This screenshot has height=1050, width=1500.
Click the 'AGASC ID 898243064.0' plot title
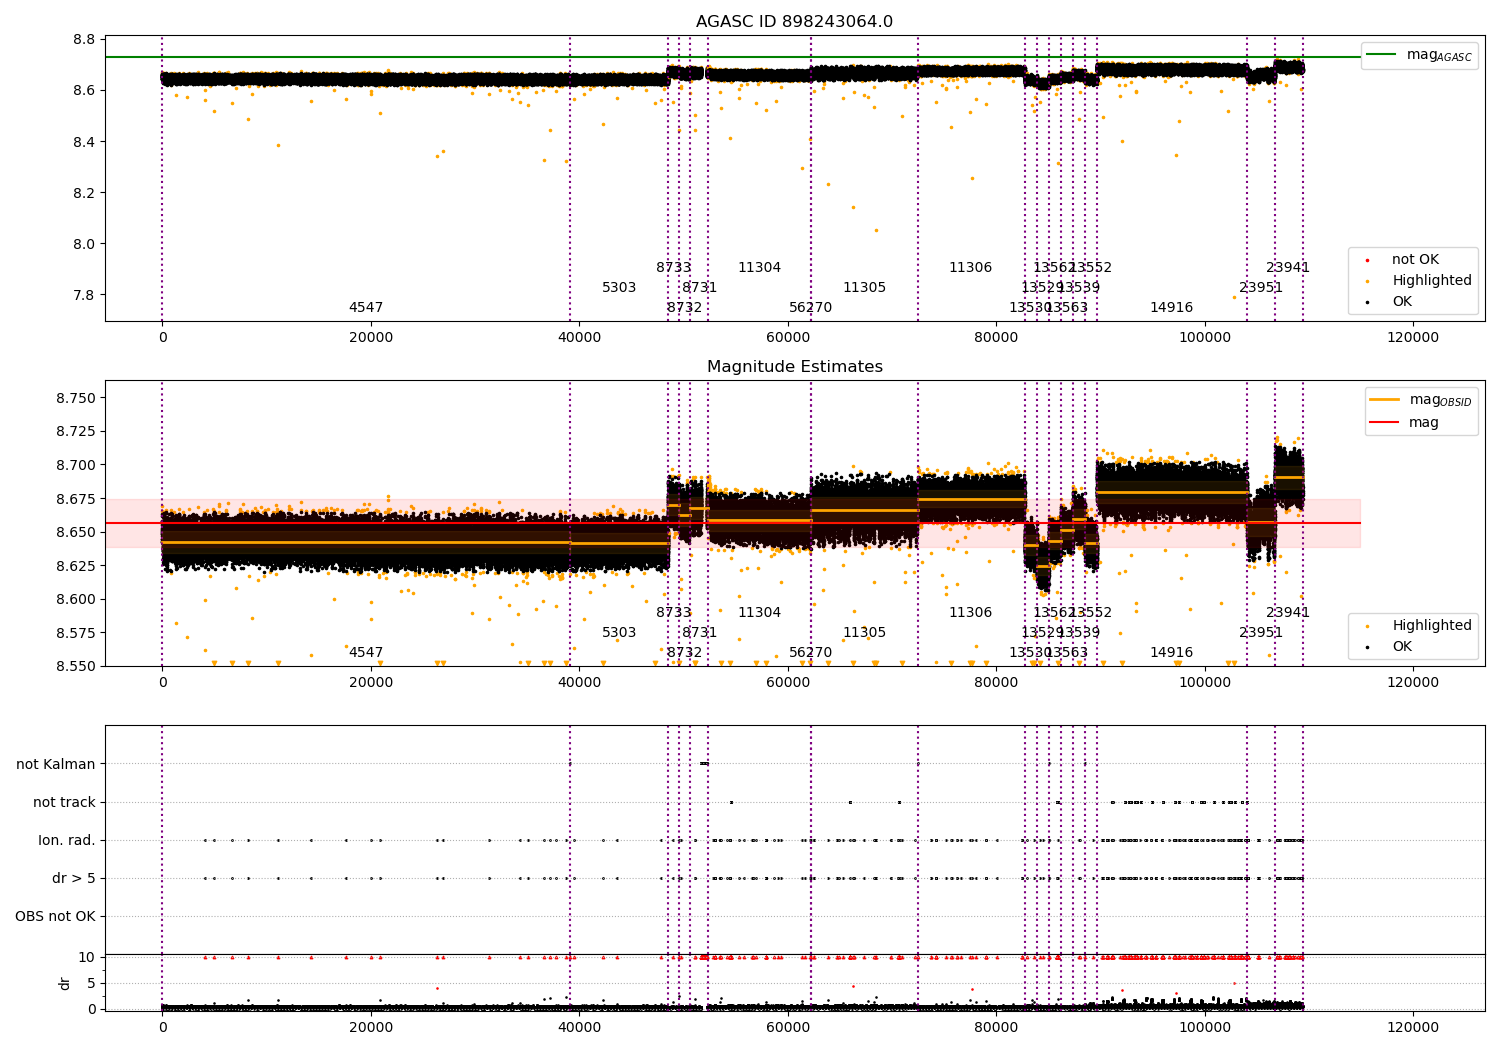795,22
